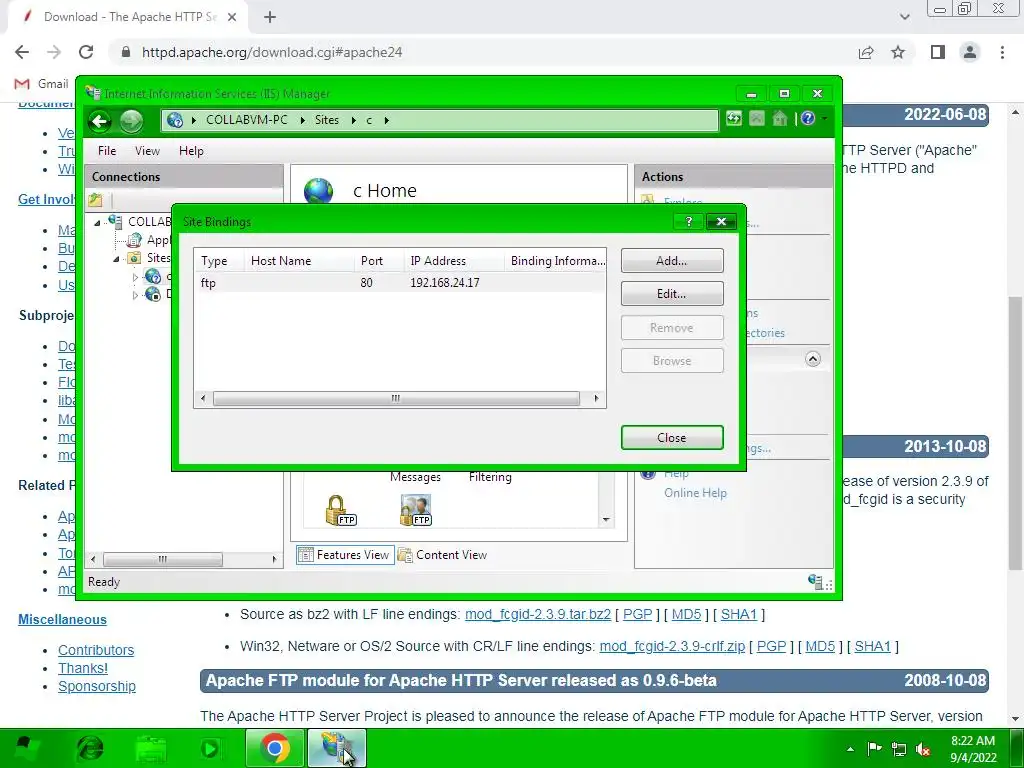Click the stop icon in IIS toolbar
This screenshot has width=1024, height=768.
point(757,118)
